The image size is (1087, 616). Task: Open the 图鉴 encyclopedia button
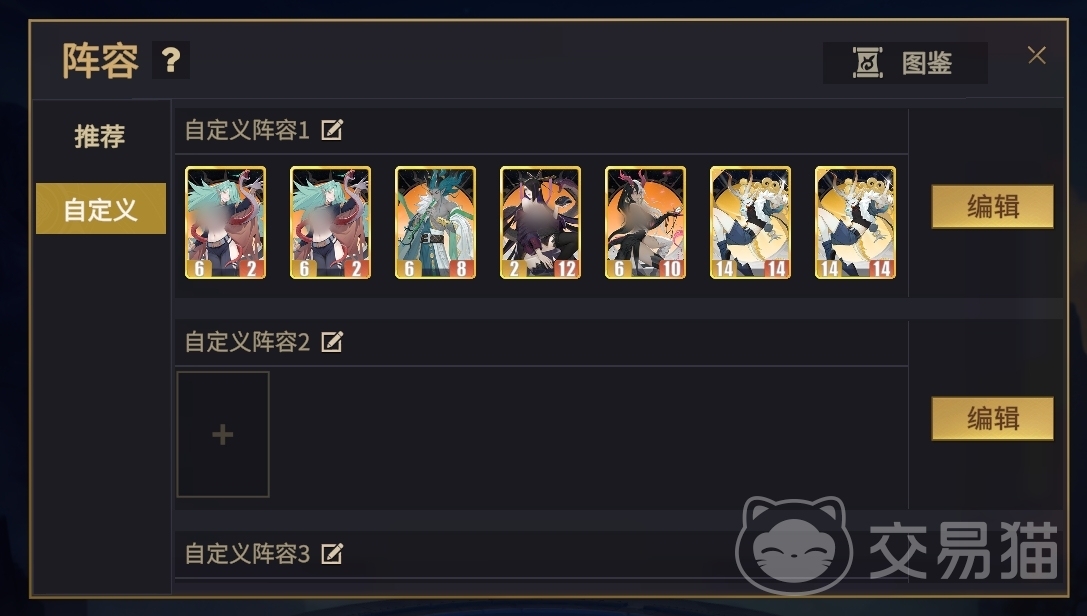[x=905, y=63]
